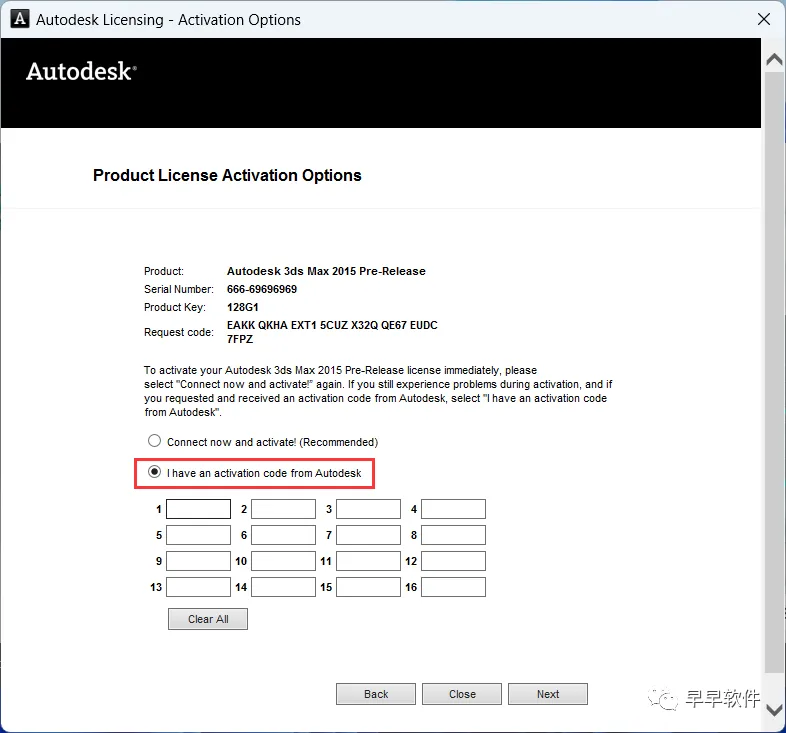
Task: Click activation code field 16
Action: [453, 587]
